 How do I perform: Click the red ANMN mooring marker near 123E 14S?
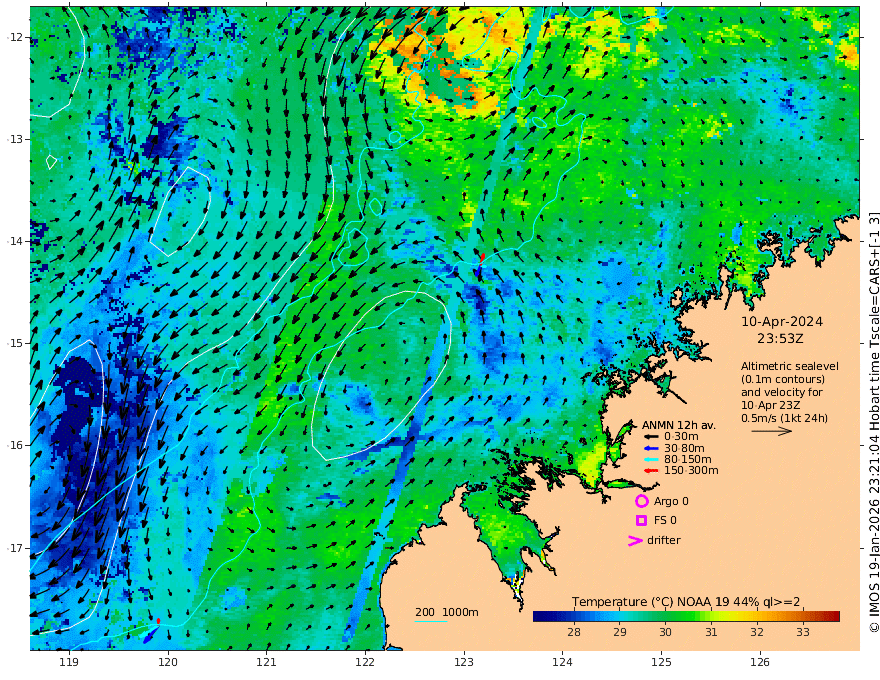(x=482, y=258)
